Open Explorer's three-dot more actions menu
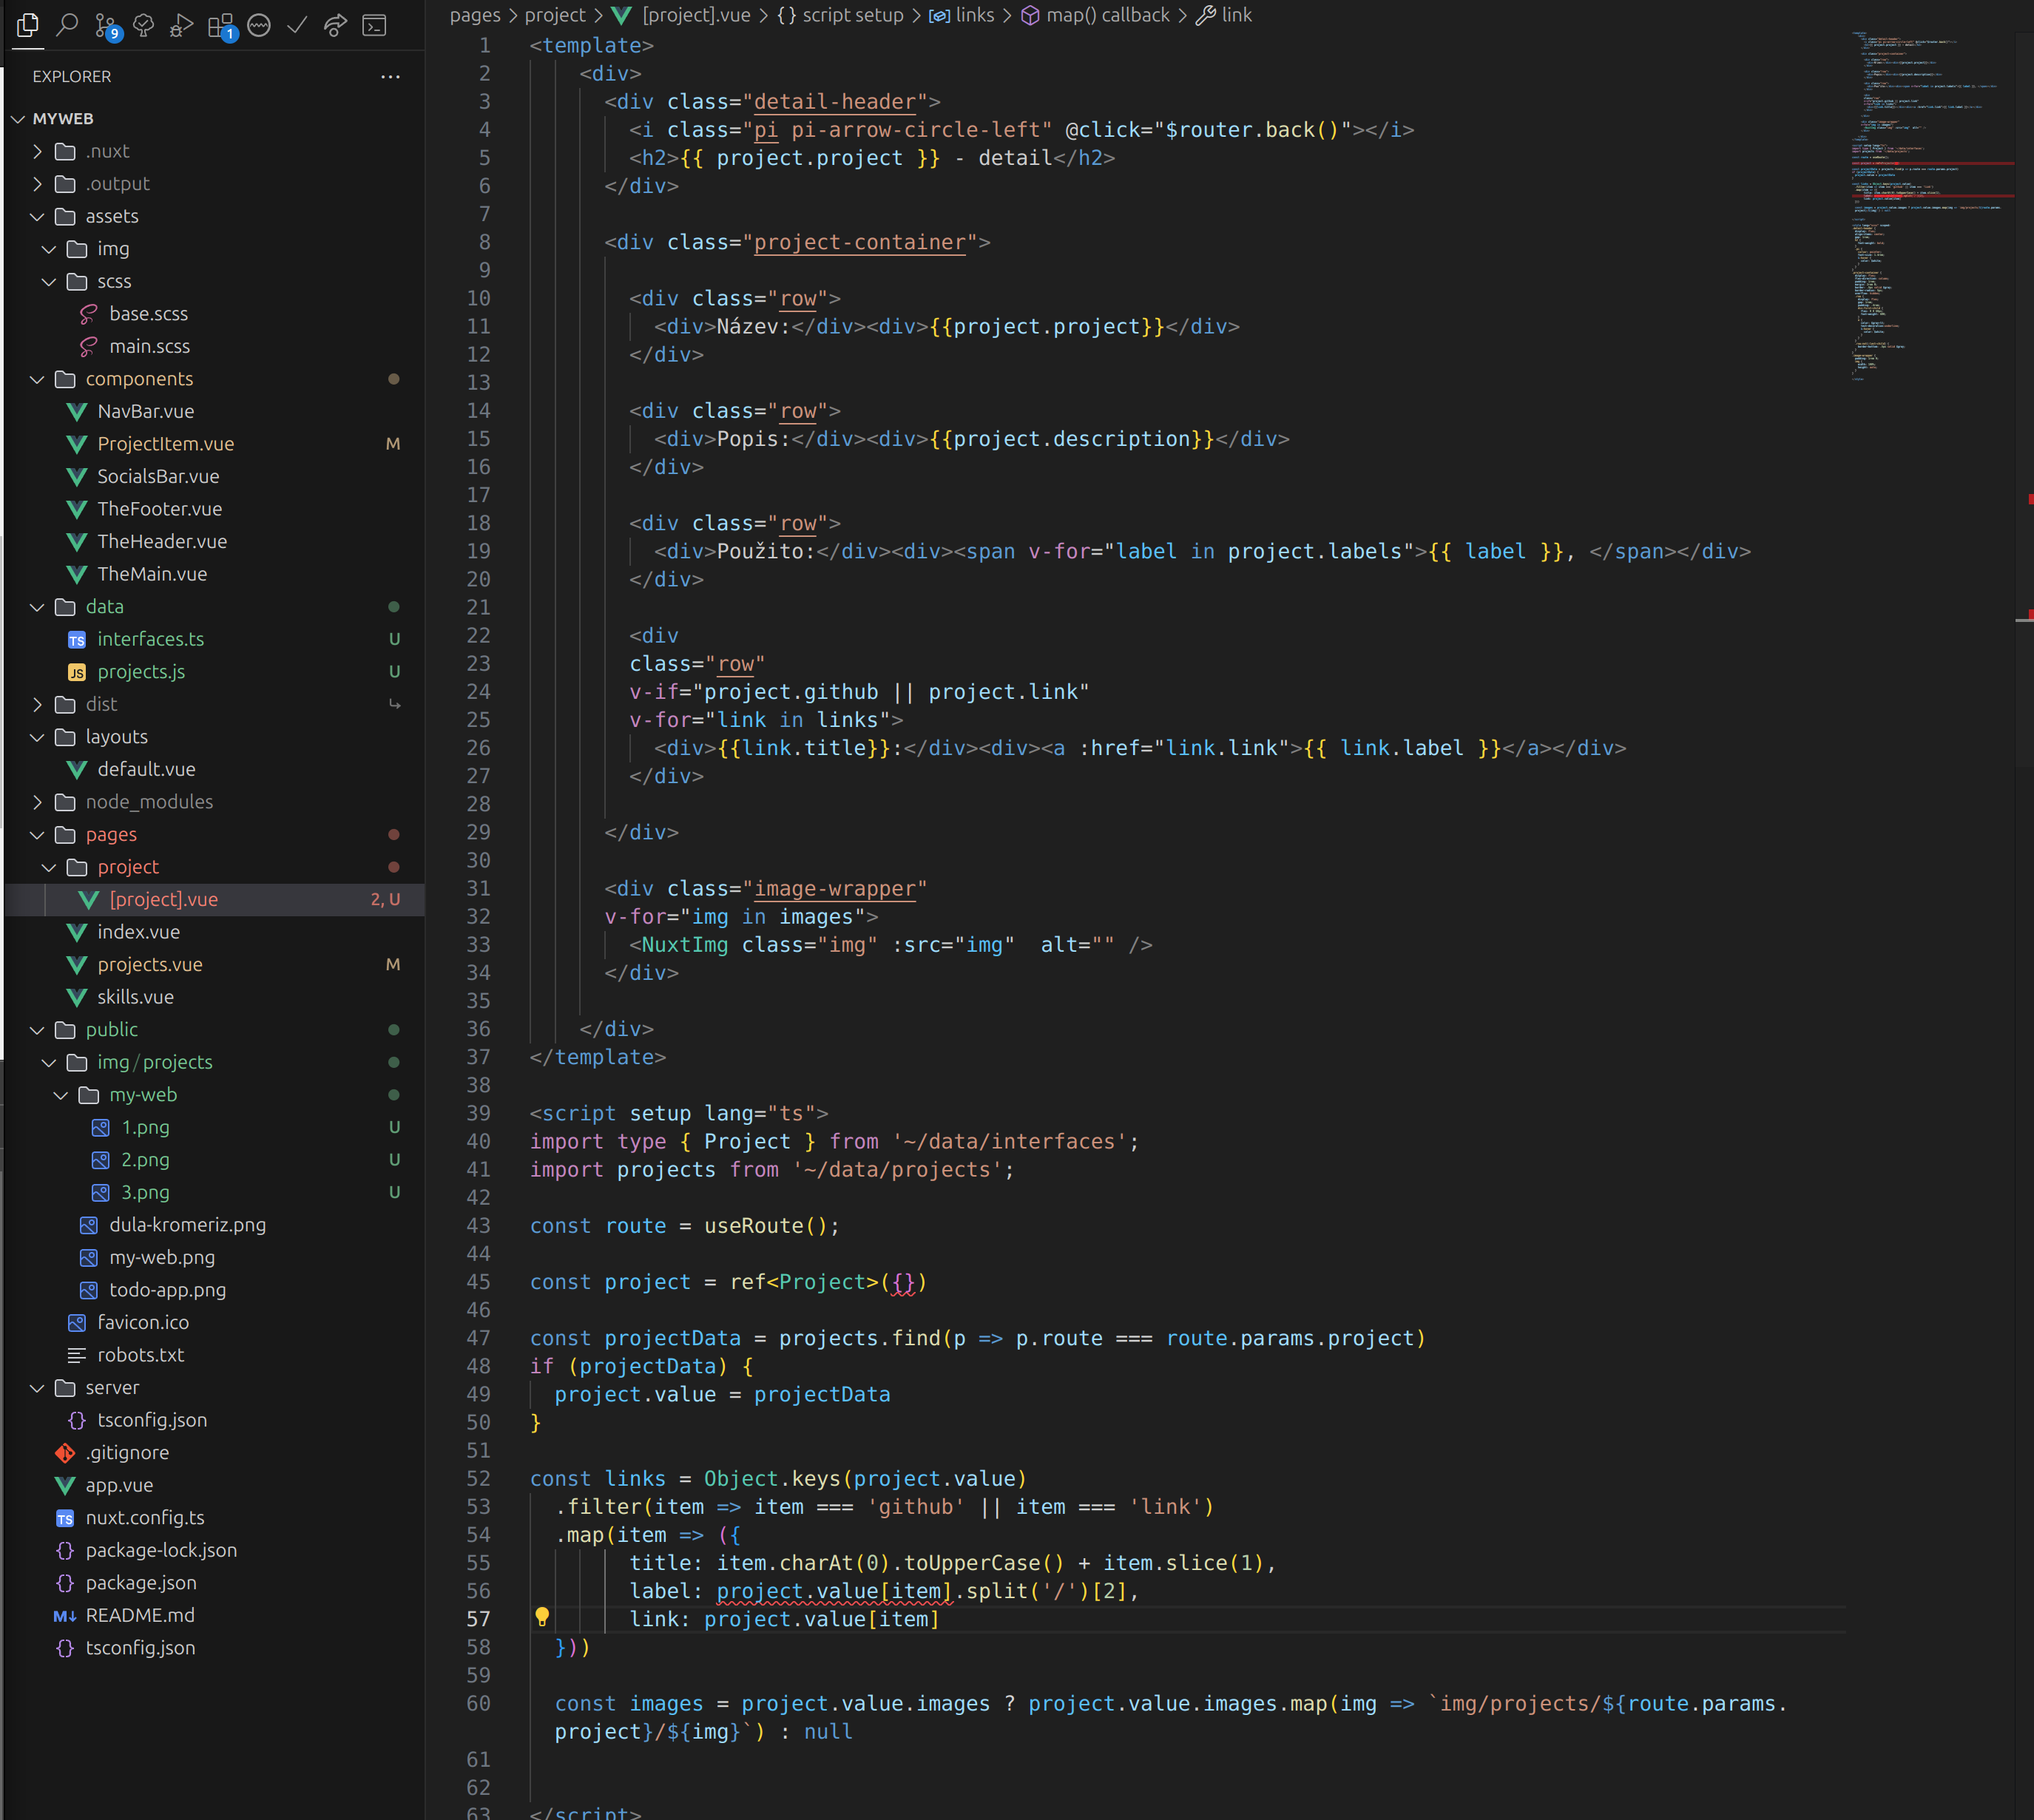The width and height of the screenshot is (2034, 1820). pyautogui.click(x=390, y=77)
